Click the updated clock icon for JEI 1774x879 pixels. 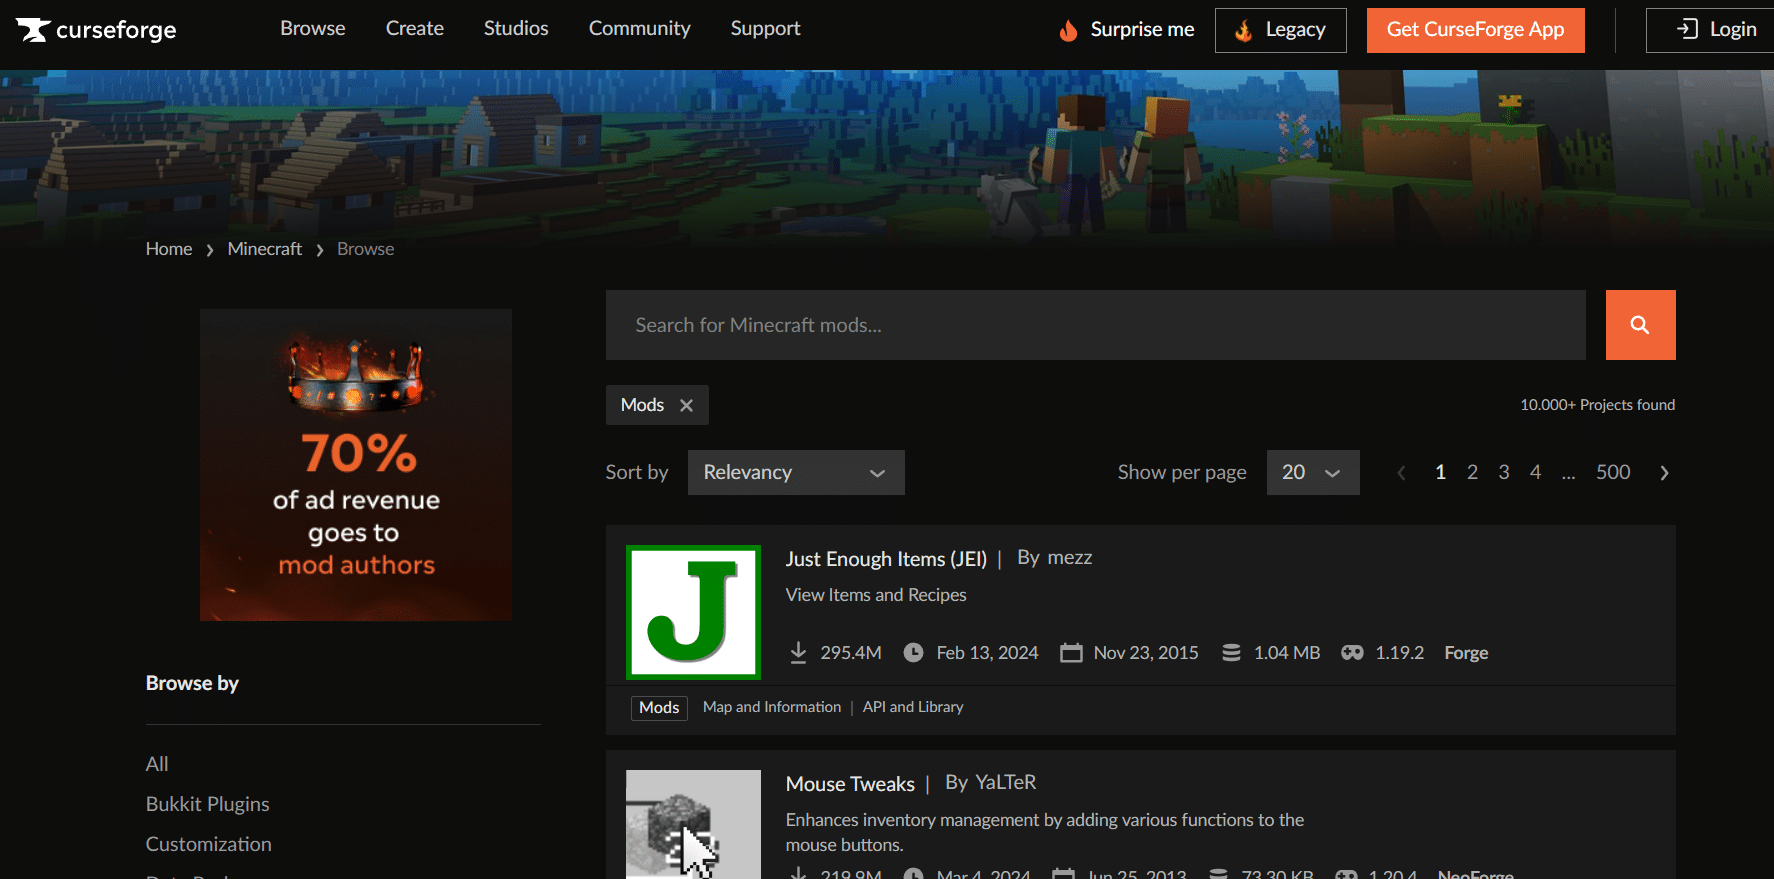[913, 653]
